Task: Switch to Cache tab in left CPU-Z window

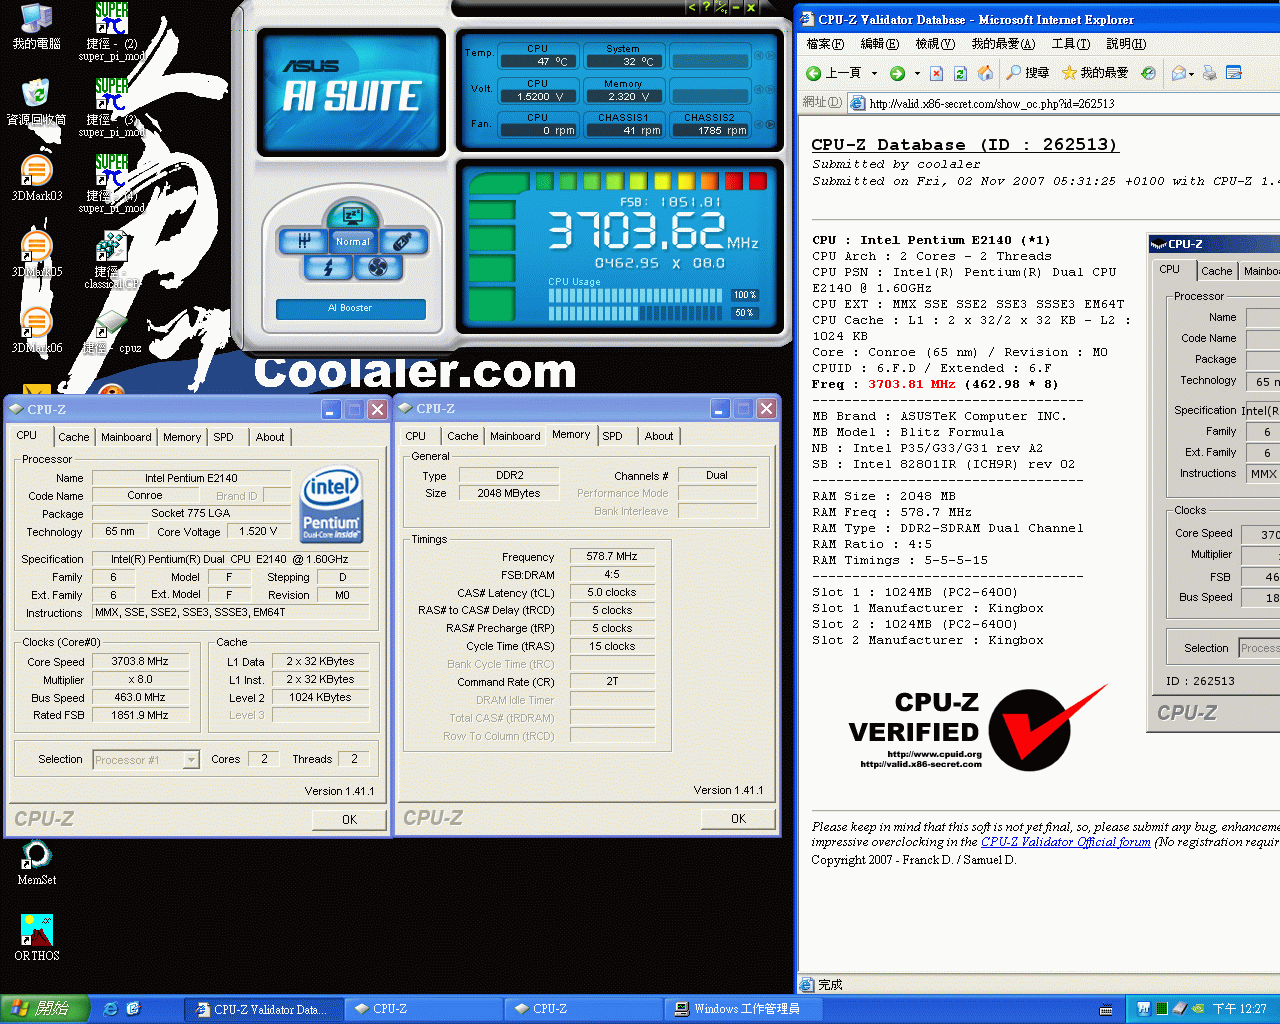Action: pos(73,437)
